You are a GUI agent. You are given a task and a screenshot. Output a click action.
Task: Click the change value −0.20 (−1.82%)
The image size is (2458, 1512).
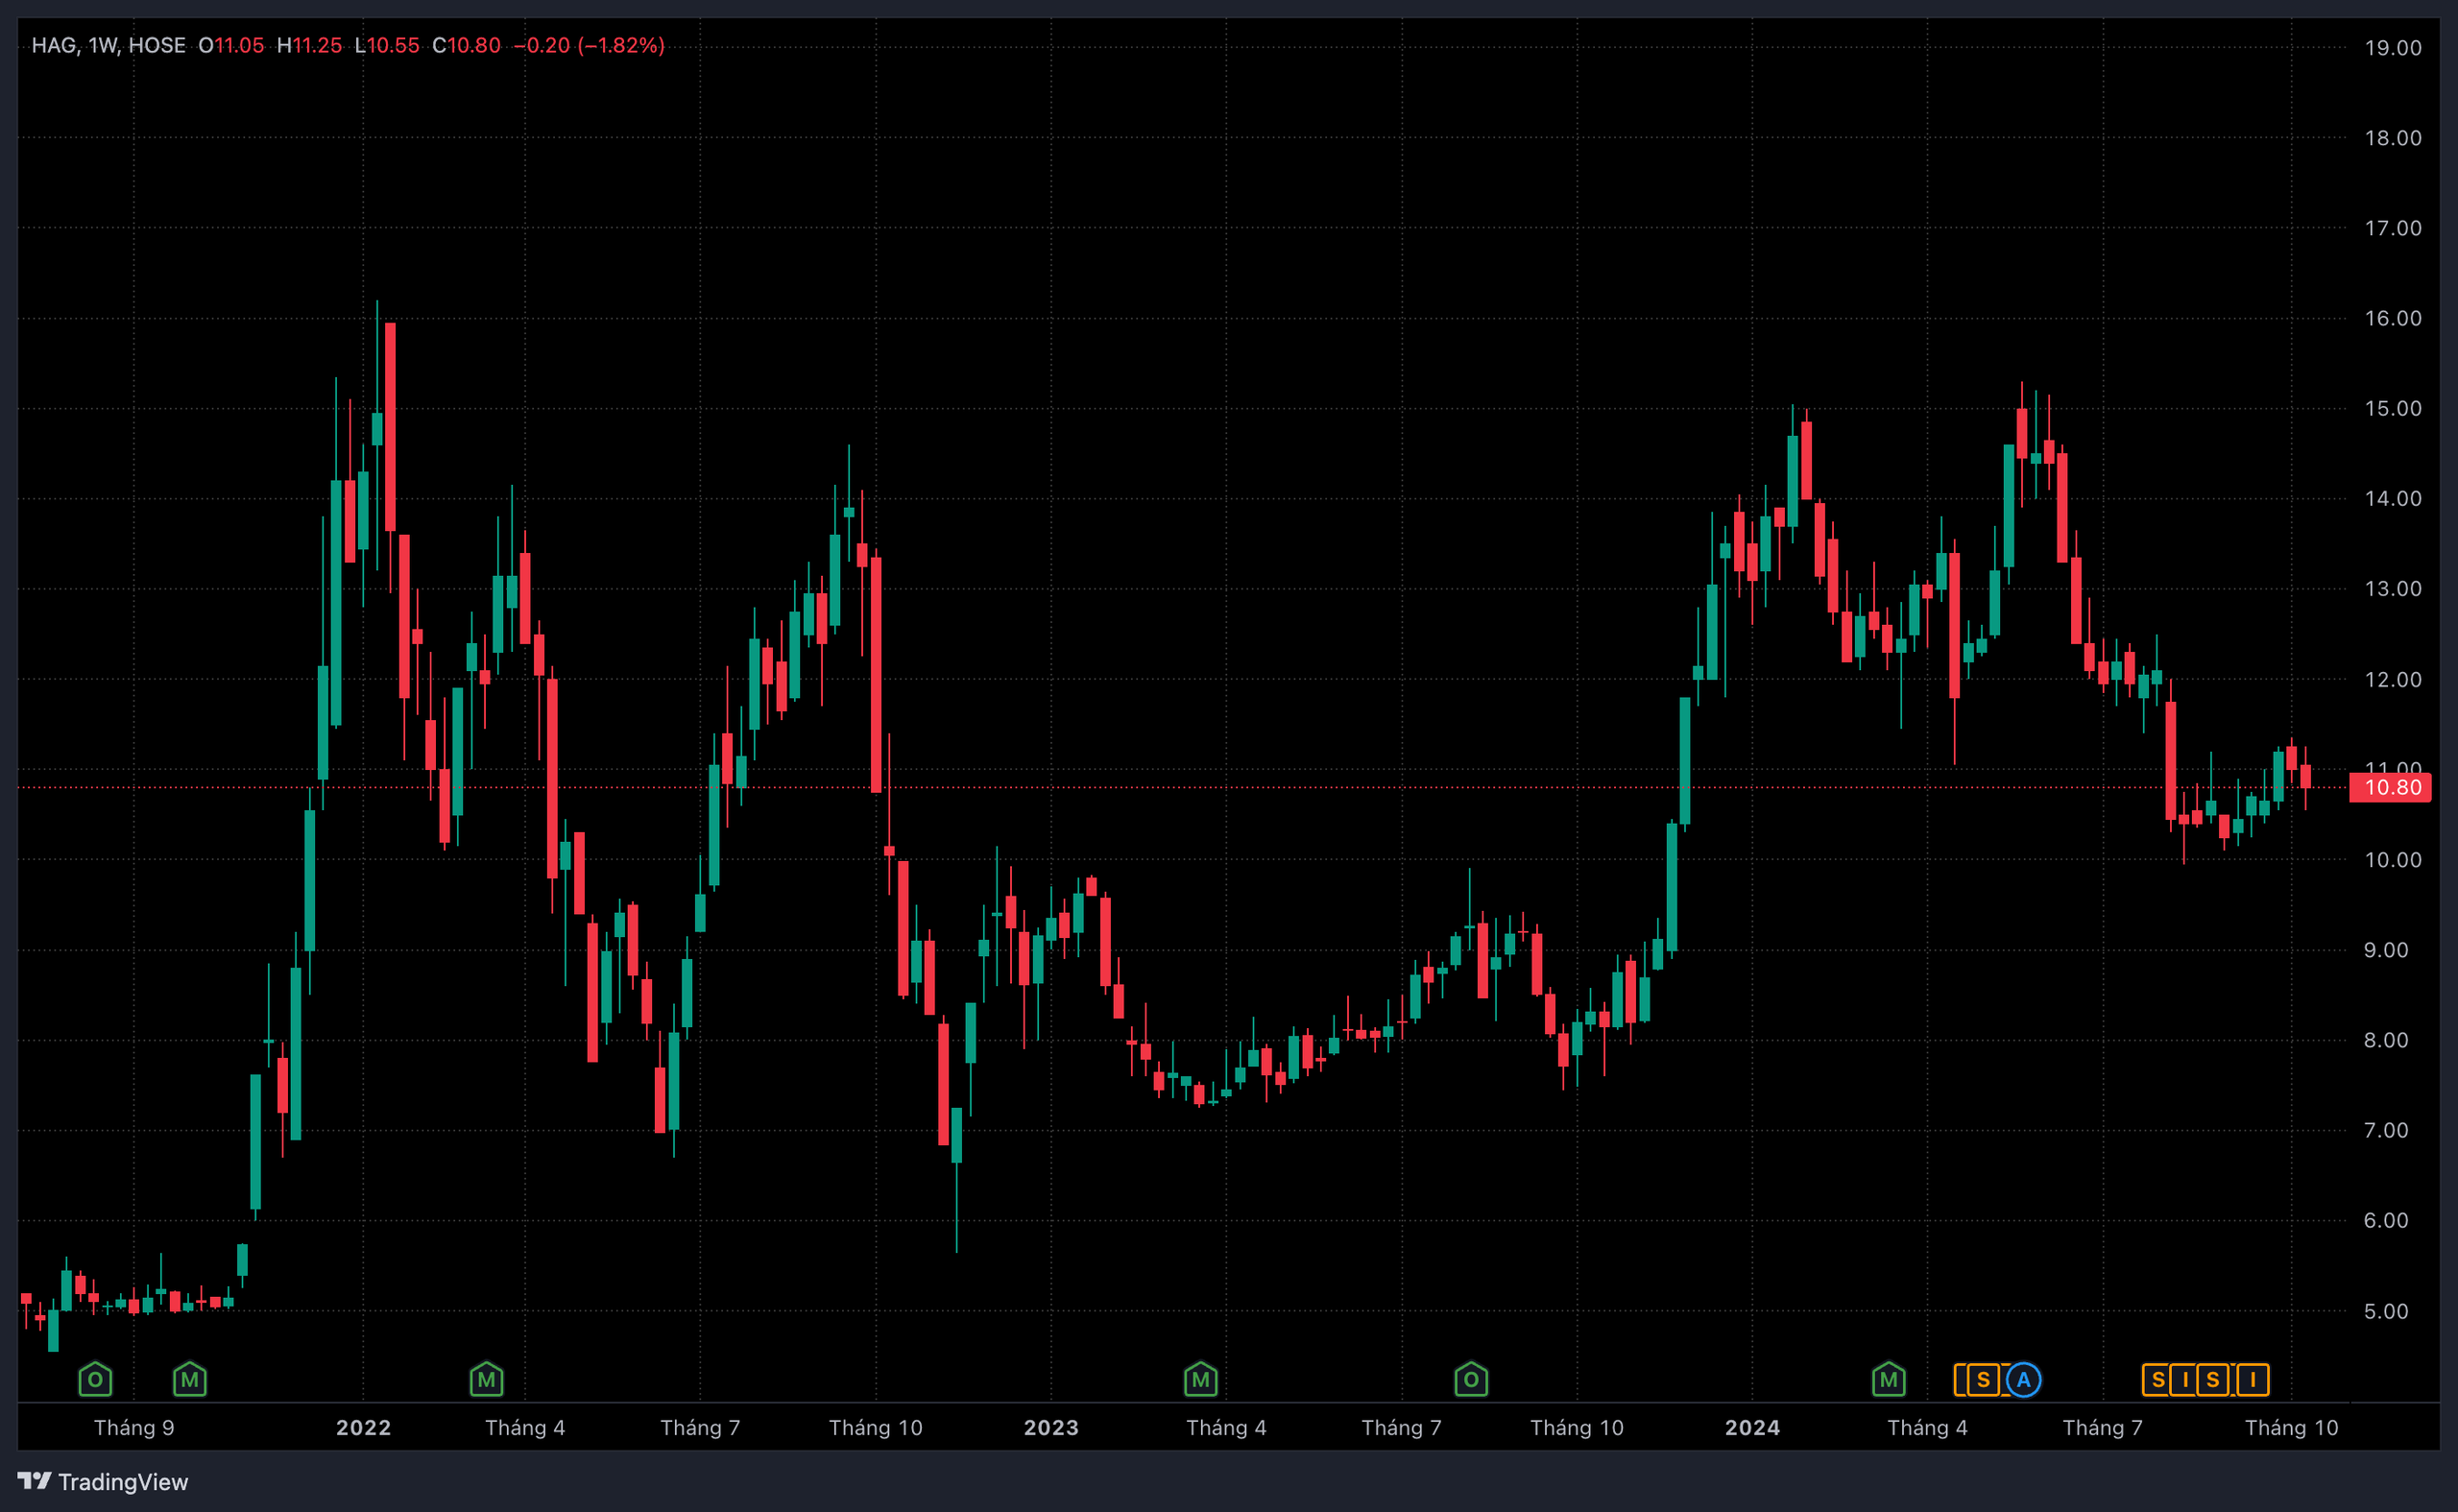tap(589, 45)
